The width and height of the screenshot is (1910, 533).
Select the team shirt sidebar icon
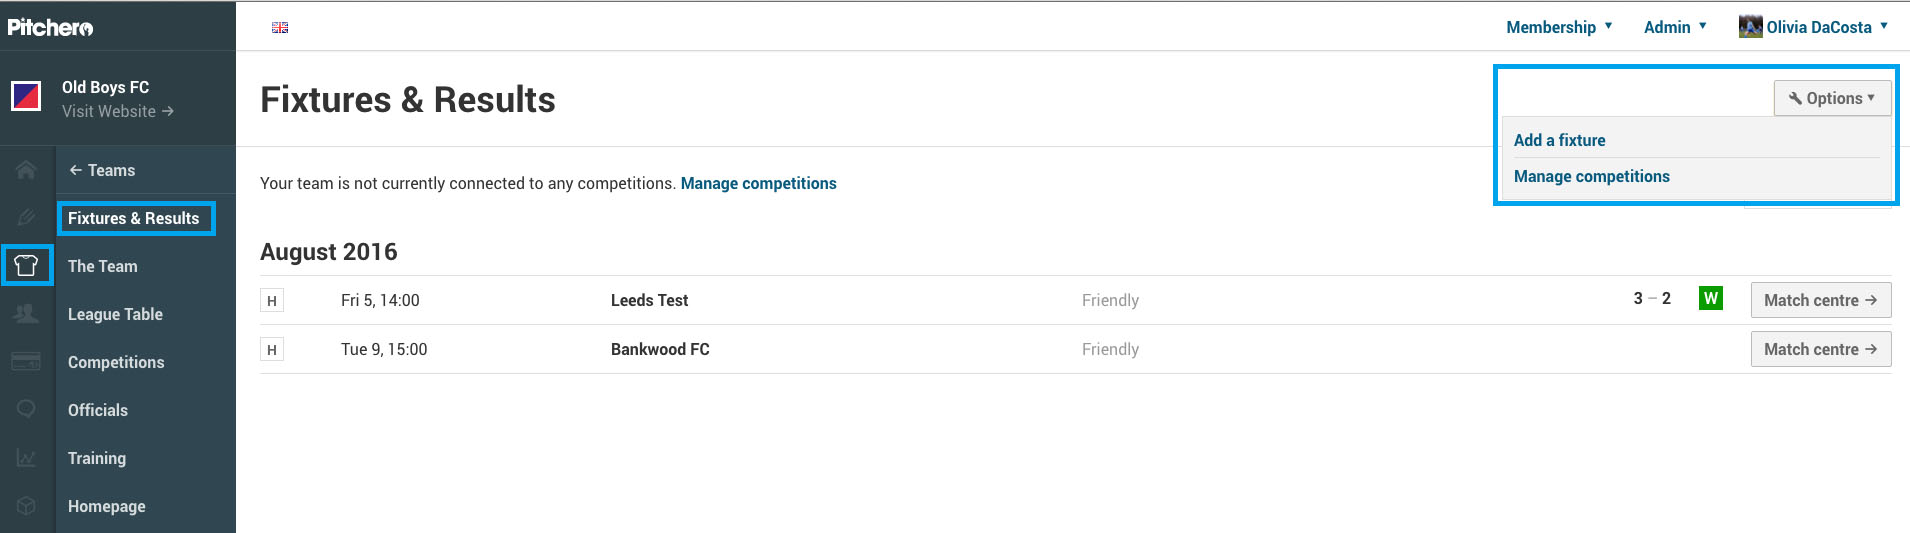tap(27, 266)
